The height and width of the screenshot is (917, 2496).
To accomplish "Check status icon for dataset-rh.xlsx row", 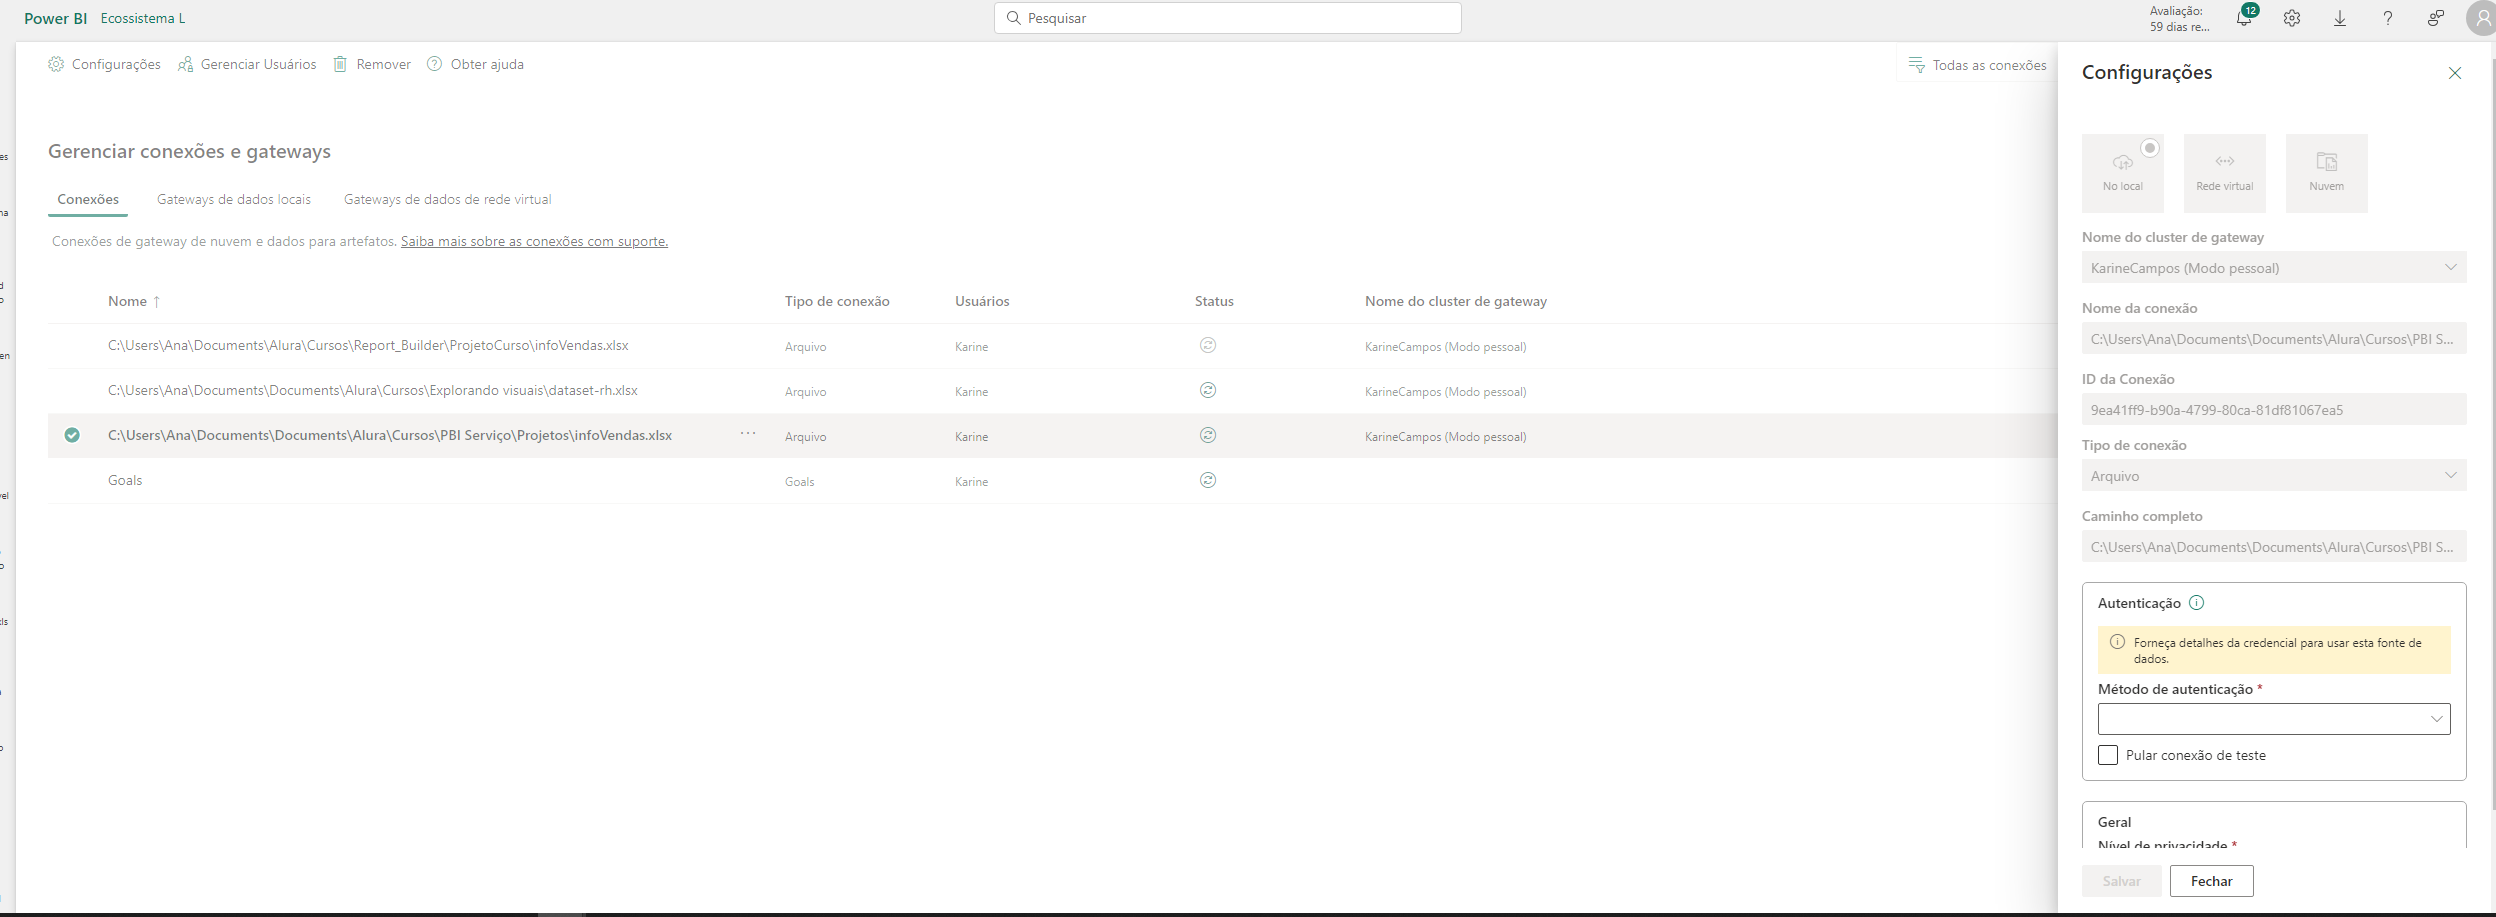I will pyautogui.click(x=1208, y=390).
